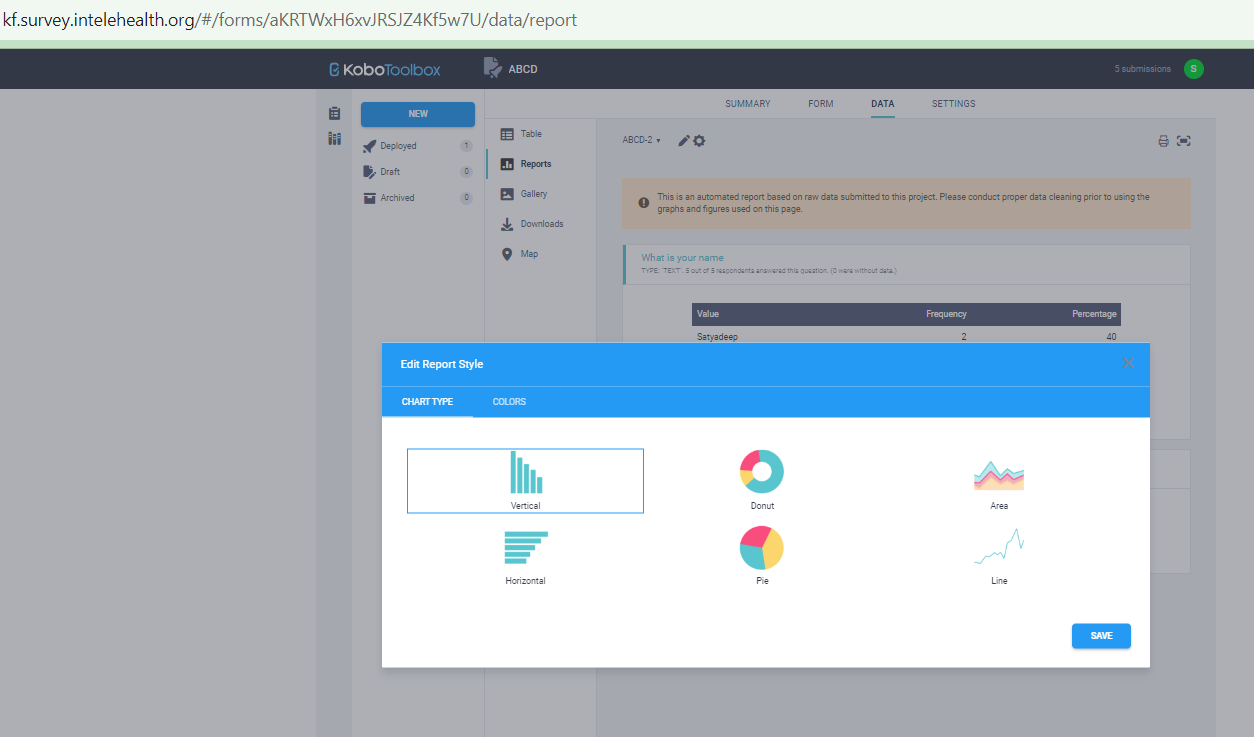This screenshot has height=737, width=1254.
Task: Open the Chart Type tab
Action: click(x=427, y=402)
